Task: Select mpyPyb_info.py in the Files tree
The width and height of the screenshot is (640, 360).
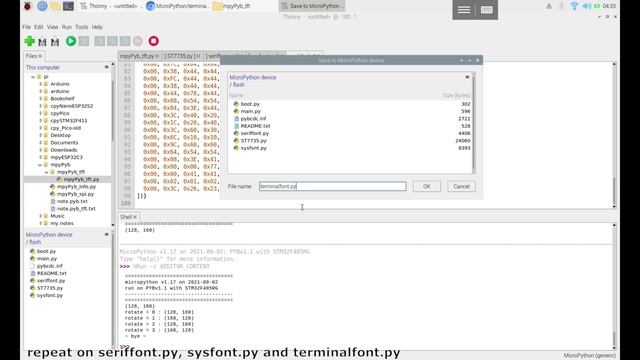Action: pyautogui.click(x=76, y=187)
